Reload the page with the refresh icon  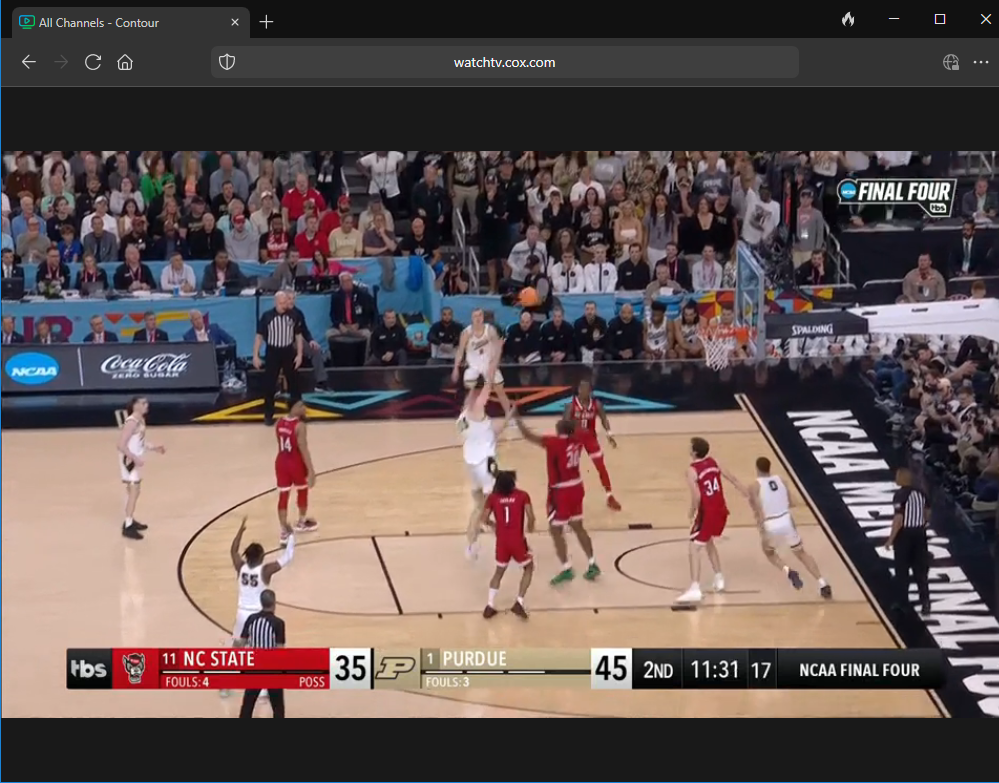tap(93, 62)
